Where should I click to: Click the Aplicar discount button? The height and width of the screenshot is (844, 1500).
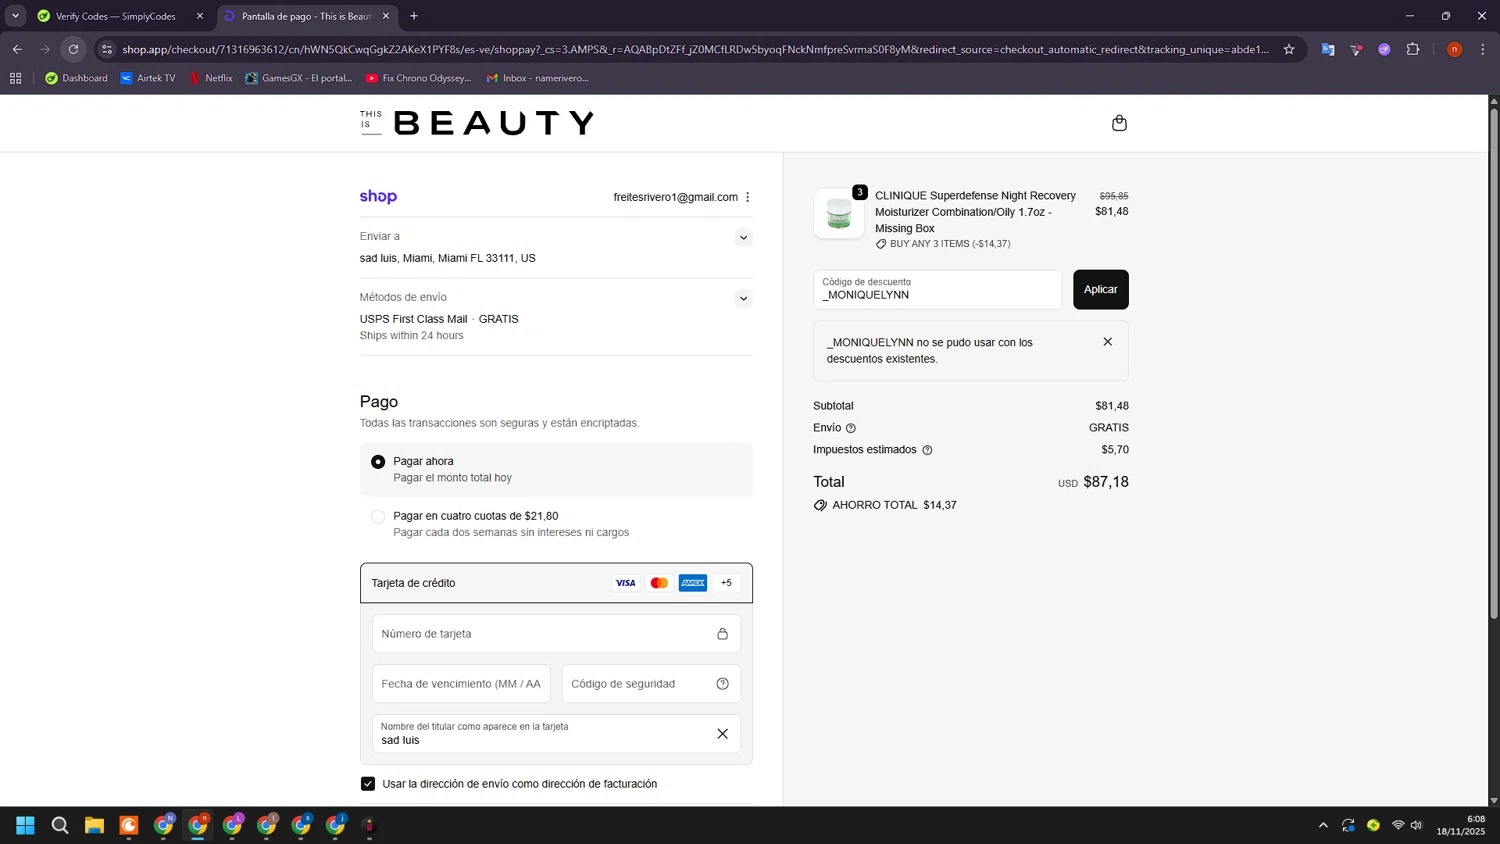pos(1101,290)
